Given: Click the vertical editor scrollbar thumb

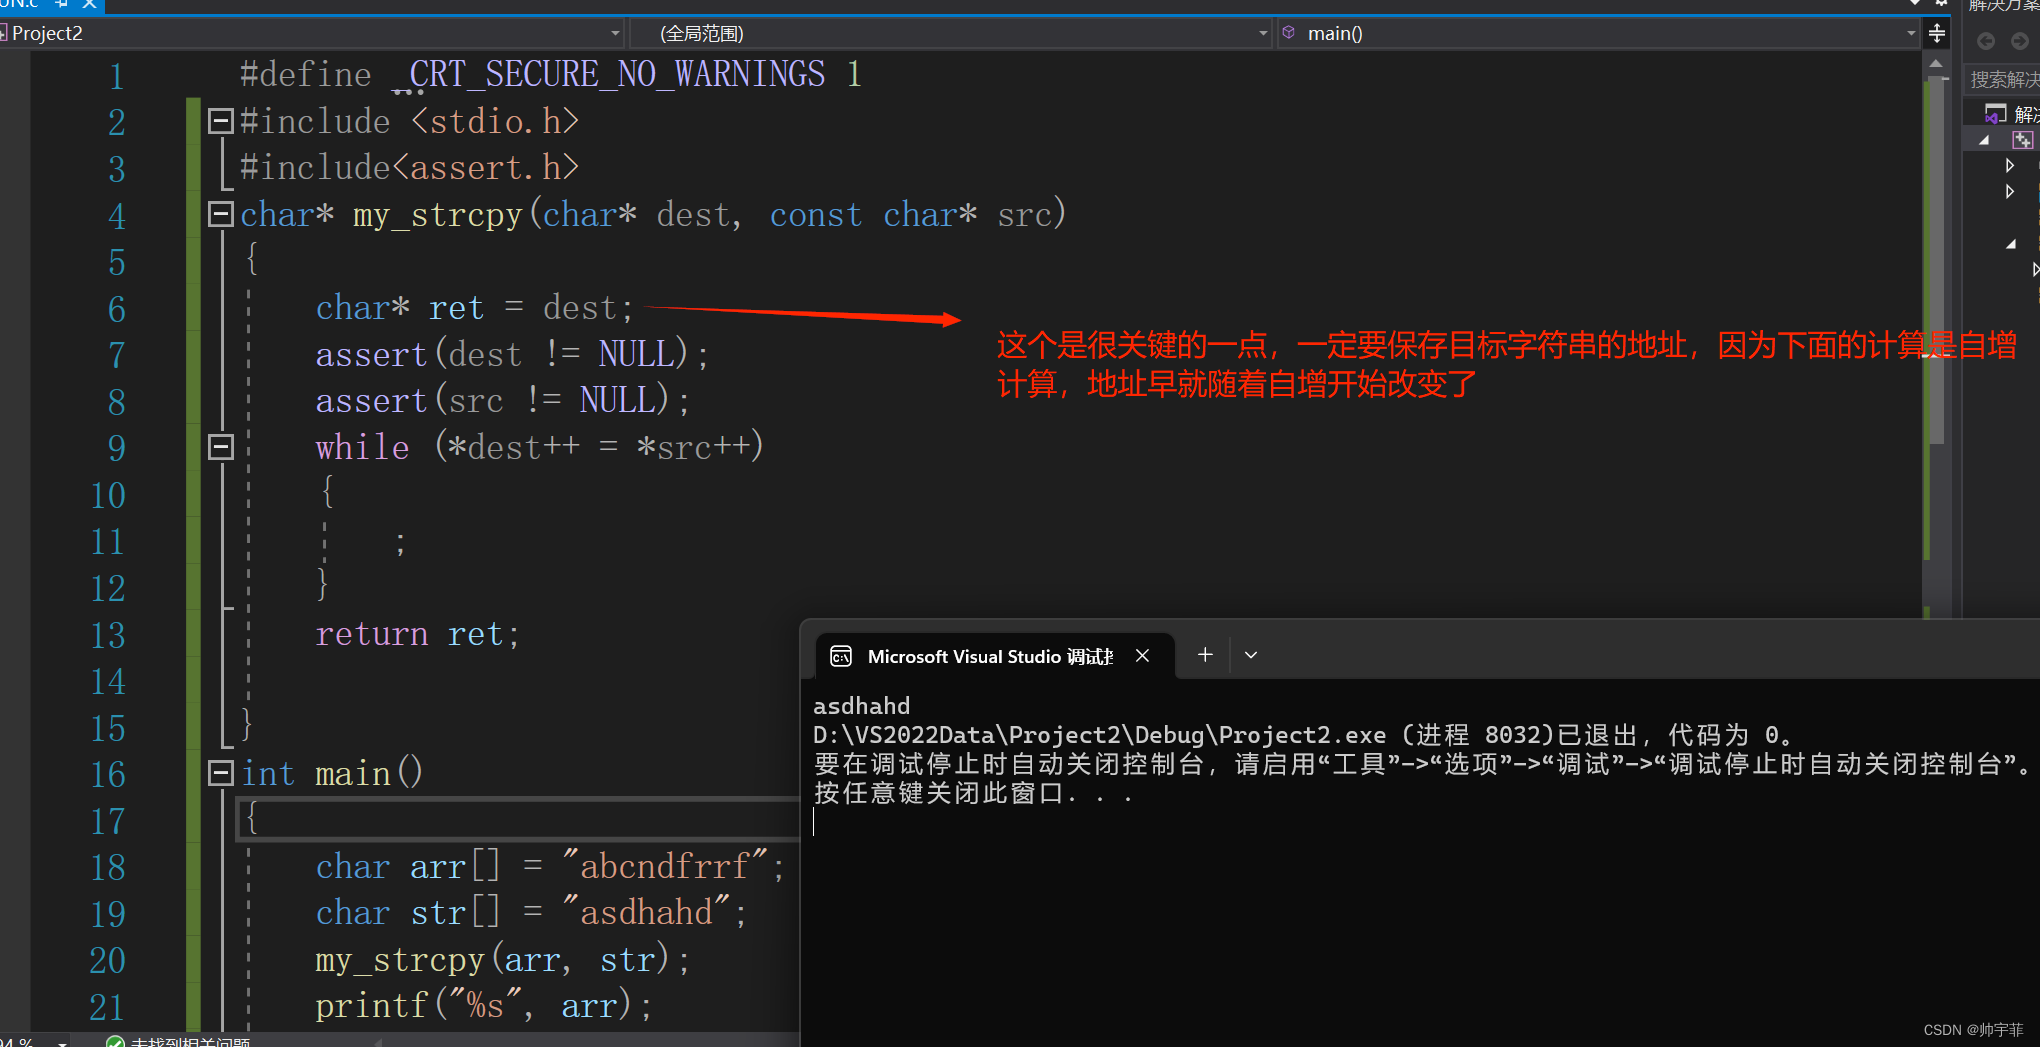Looking at the screenshot, I should [1937, 262].
